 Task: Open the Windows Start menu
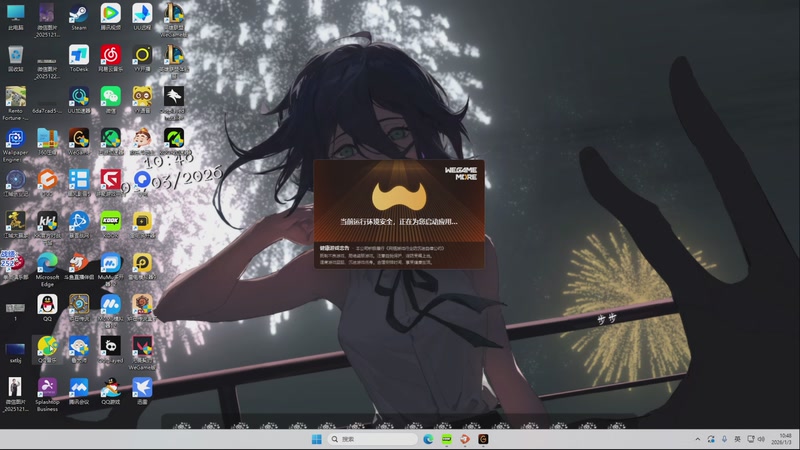316,439
